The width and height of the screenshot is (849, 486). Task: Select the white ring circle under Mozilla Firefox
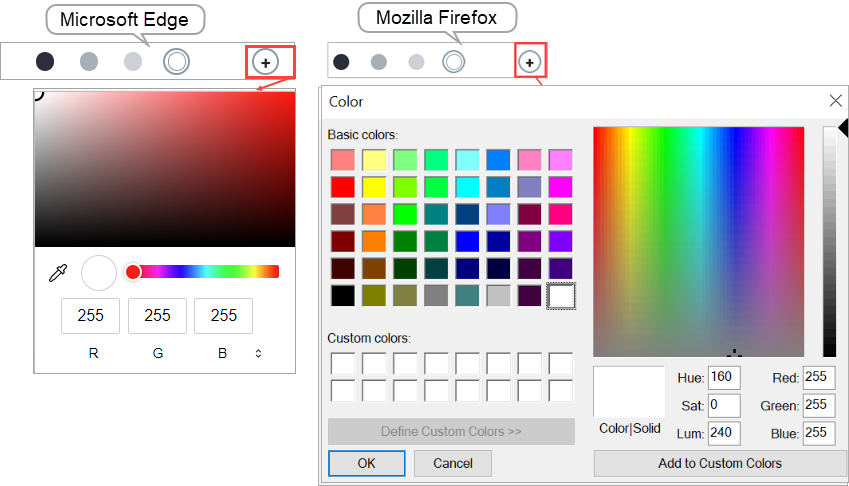click(453, 62)
